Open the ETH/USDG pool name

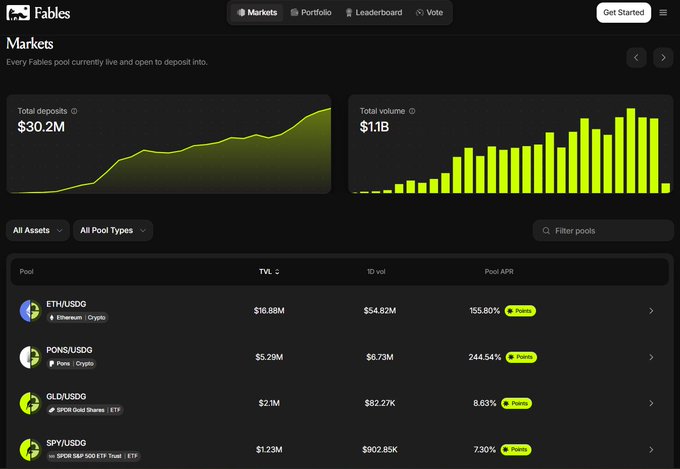point(66,304)
